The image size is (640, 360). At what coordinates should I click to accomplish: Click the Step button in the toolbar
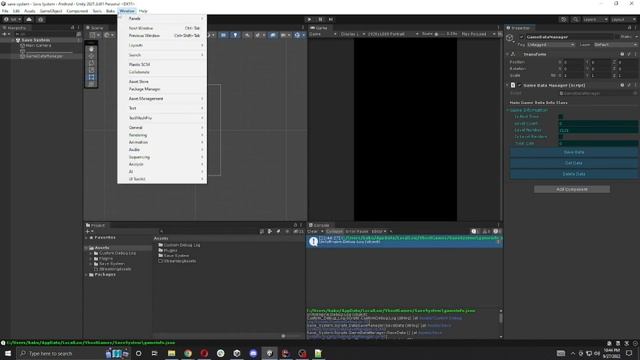click(x=331, y=19)
